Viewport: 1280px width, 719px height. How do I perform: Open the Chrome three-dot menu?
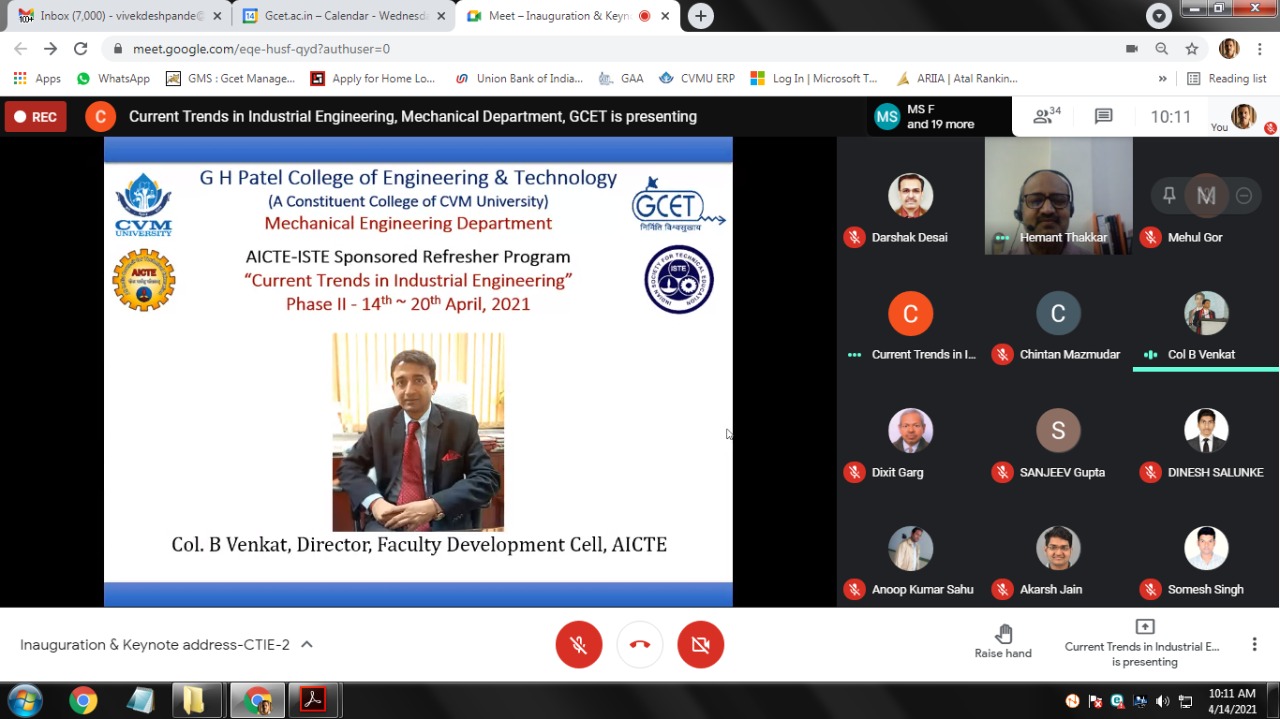pyautogui.click(x=1259, y=48)
